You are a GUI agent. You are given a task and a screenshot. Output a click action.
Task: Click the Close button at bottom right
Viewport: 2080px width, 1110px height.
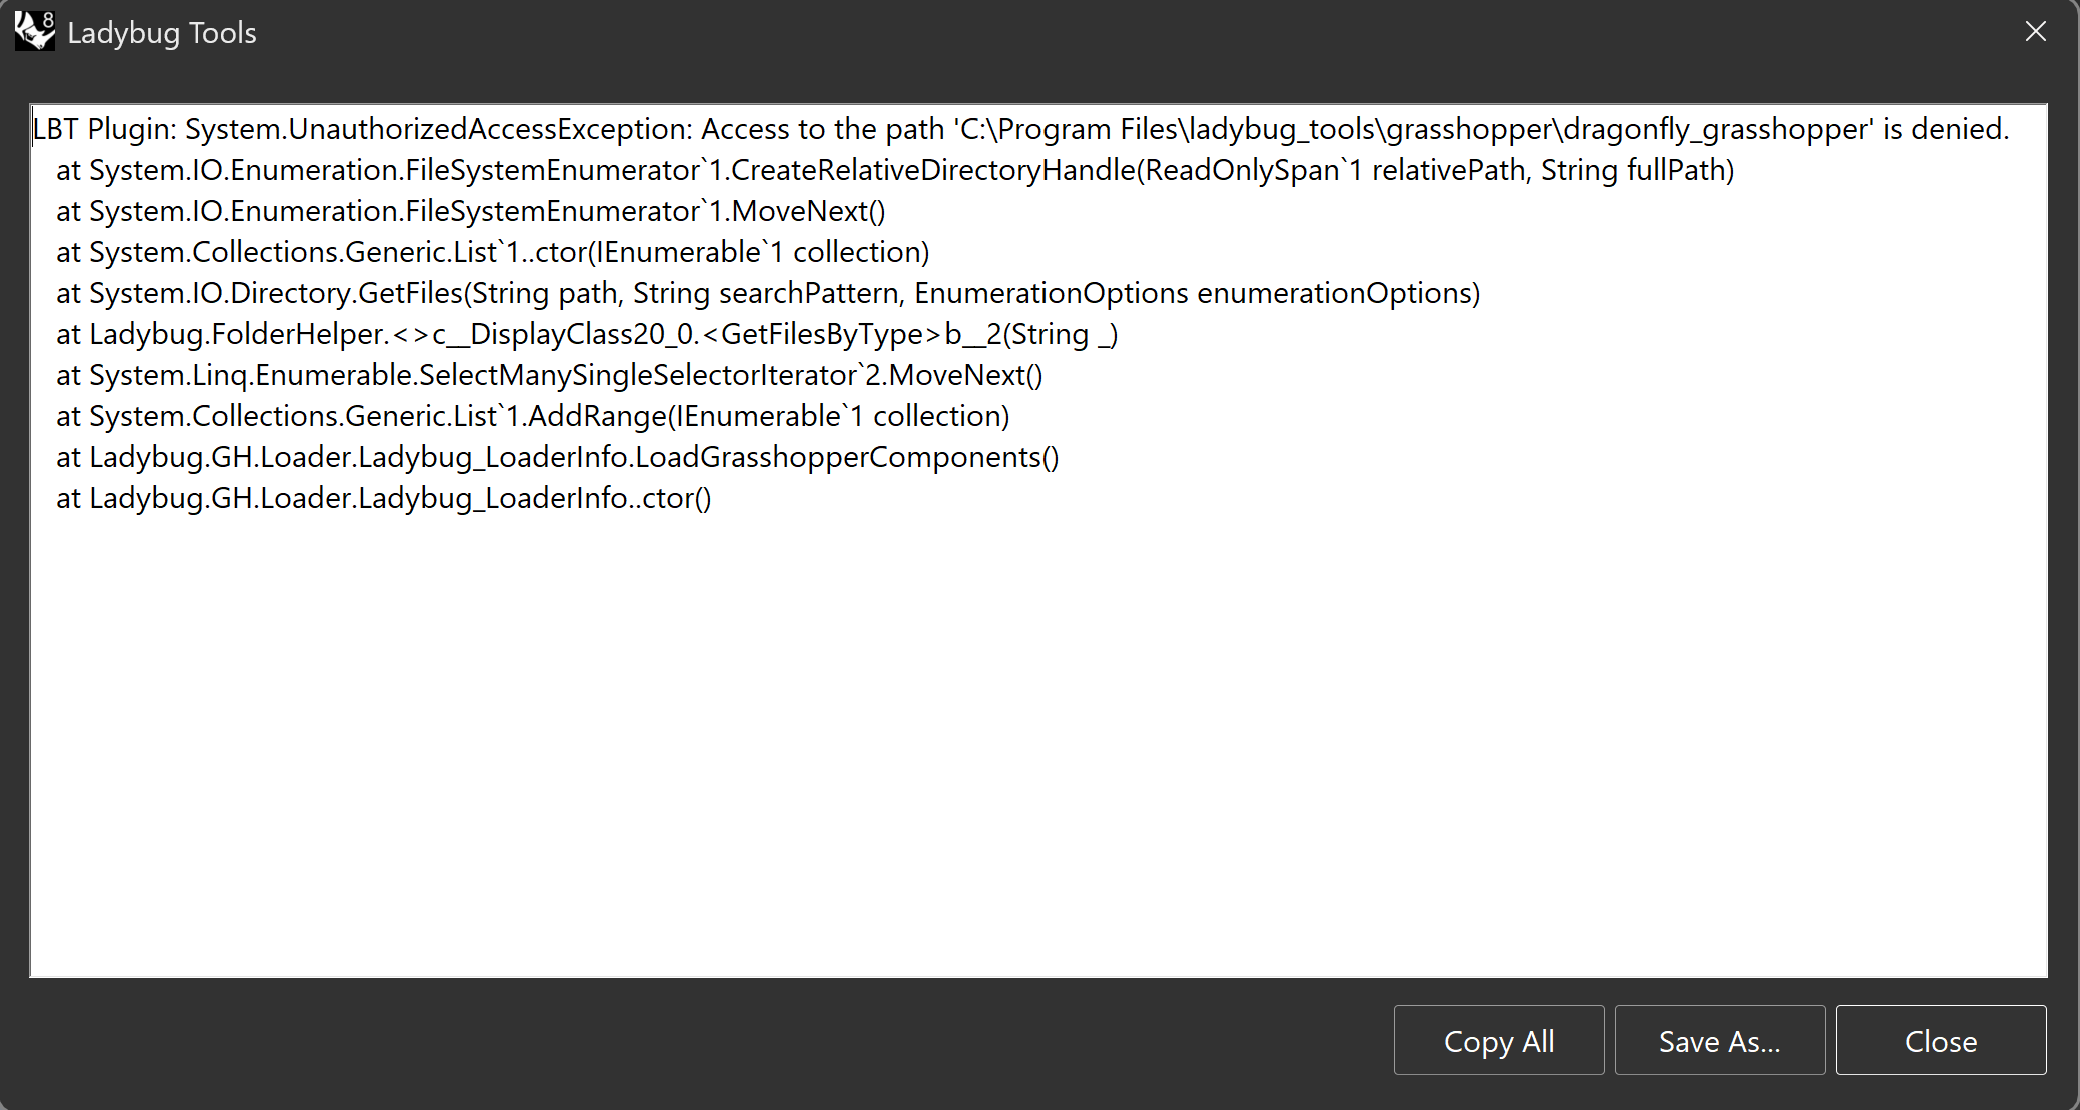pyautogui.click(x=1941, y=1040)
